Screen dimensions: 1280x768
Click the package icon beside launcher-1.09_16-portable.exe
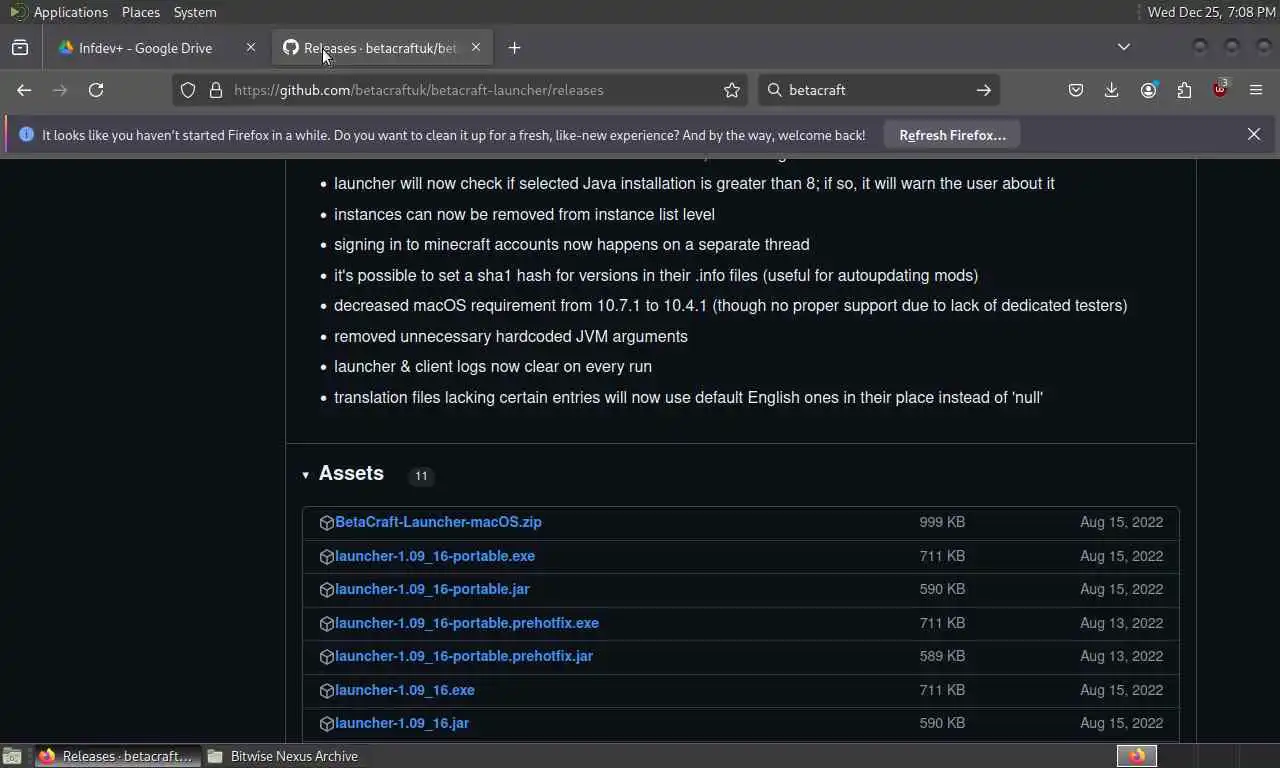click(326, 557)
